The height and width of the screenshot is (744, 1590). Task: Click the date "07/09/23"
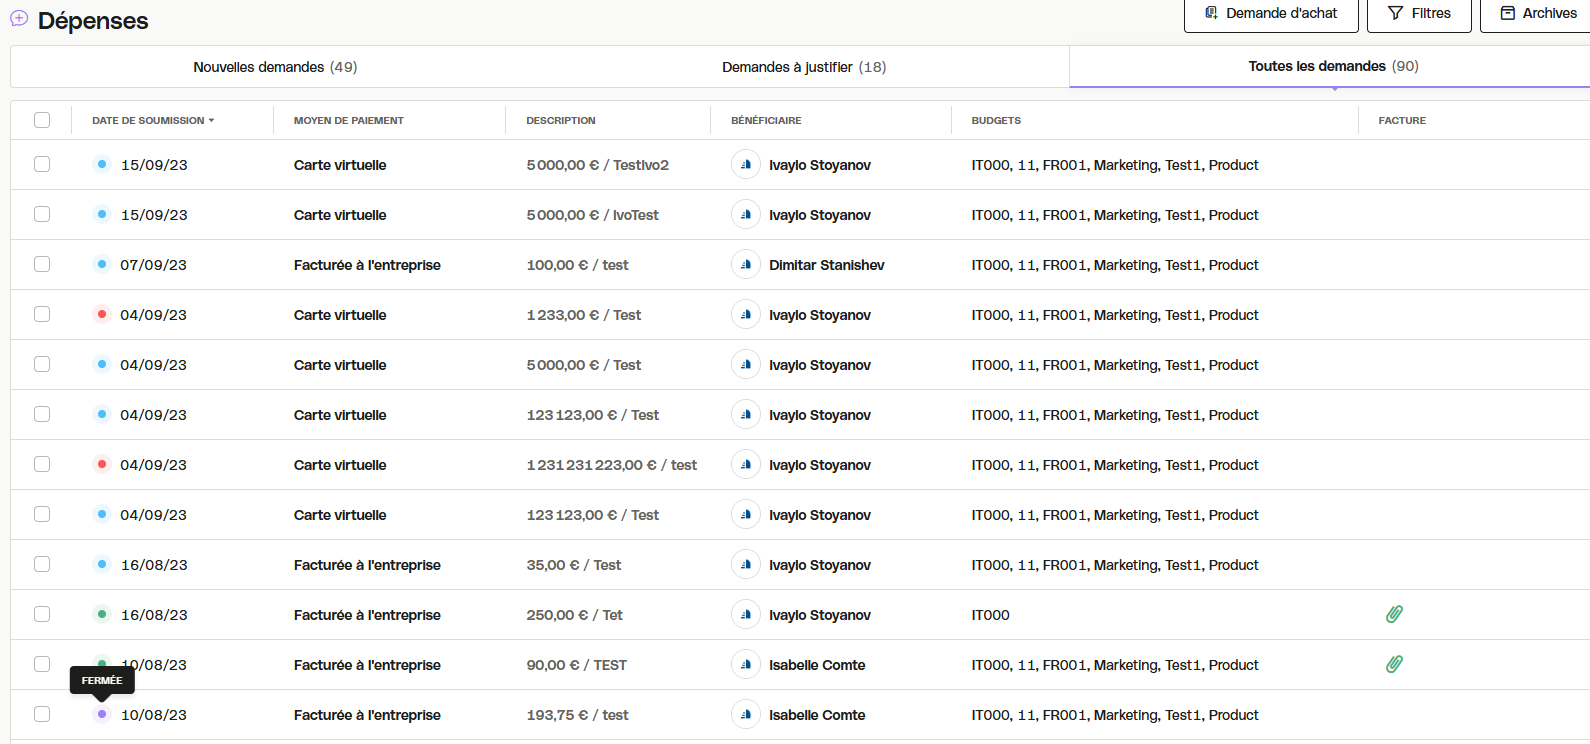coord(154,265)
